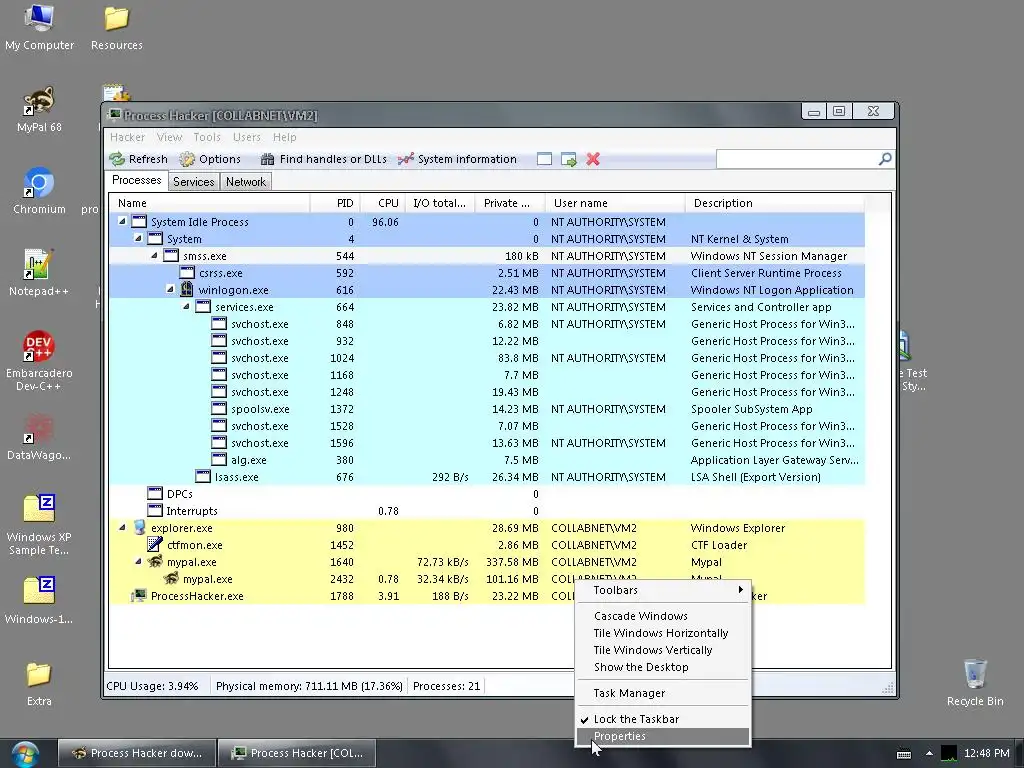Click the red X terminate toolbar icon
The image size is (1024, 768).
(593, 159)
